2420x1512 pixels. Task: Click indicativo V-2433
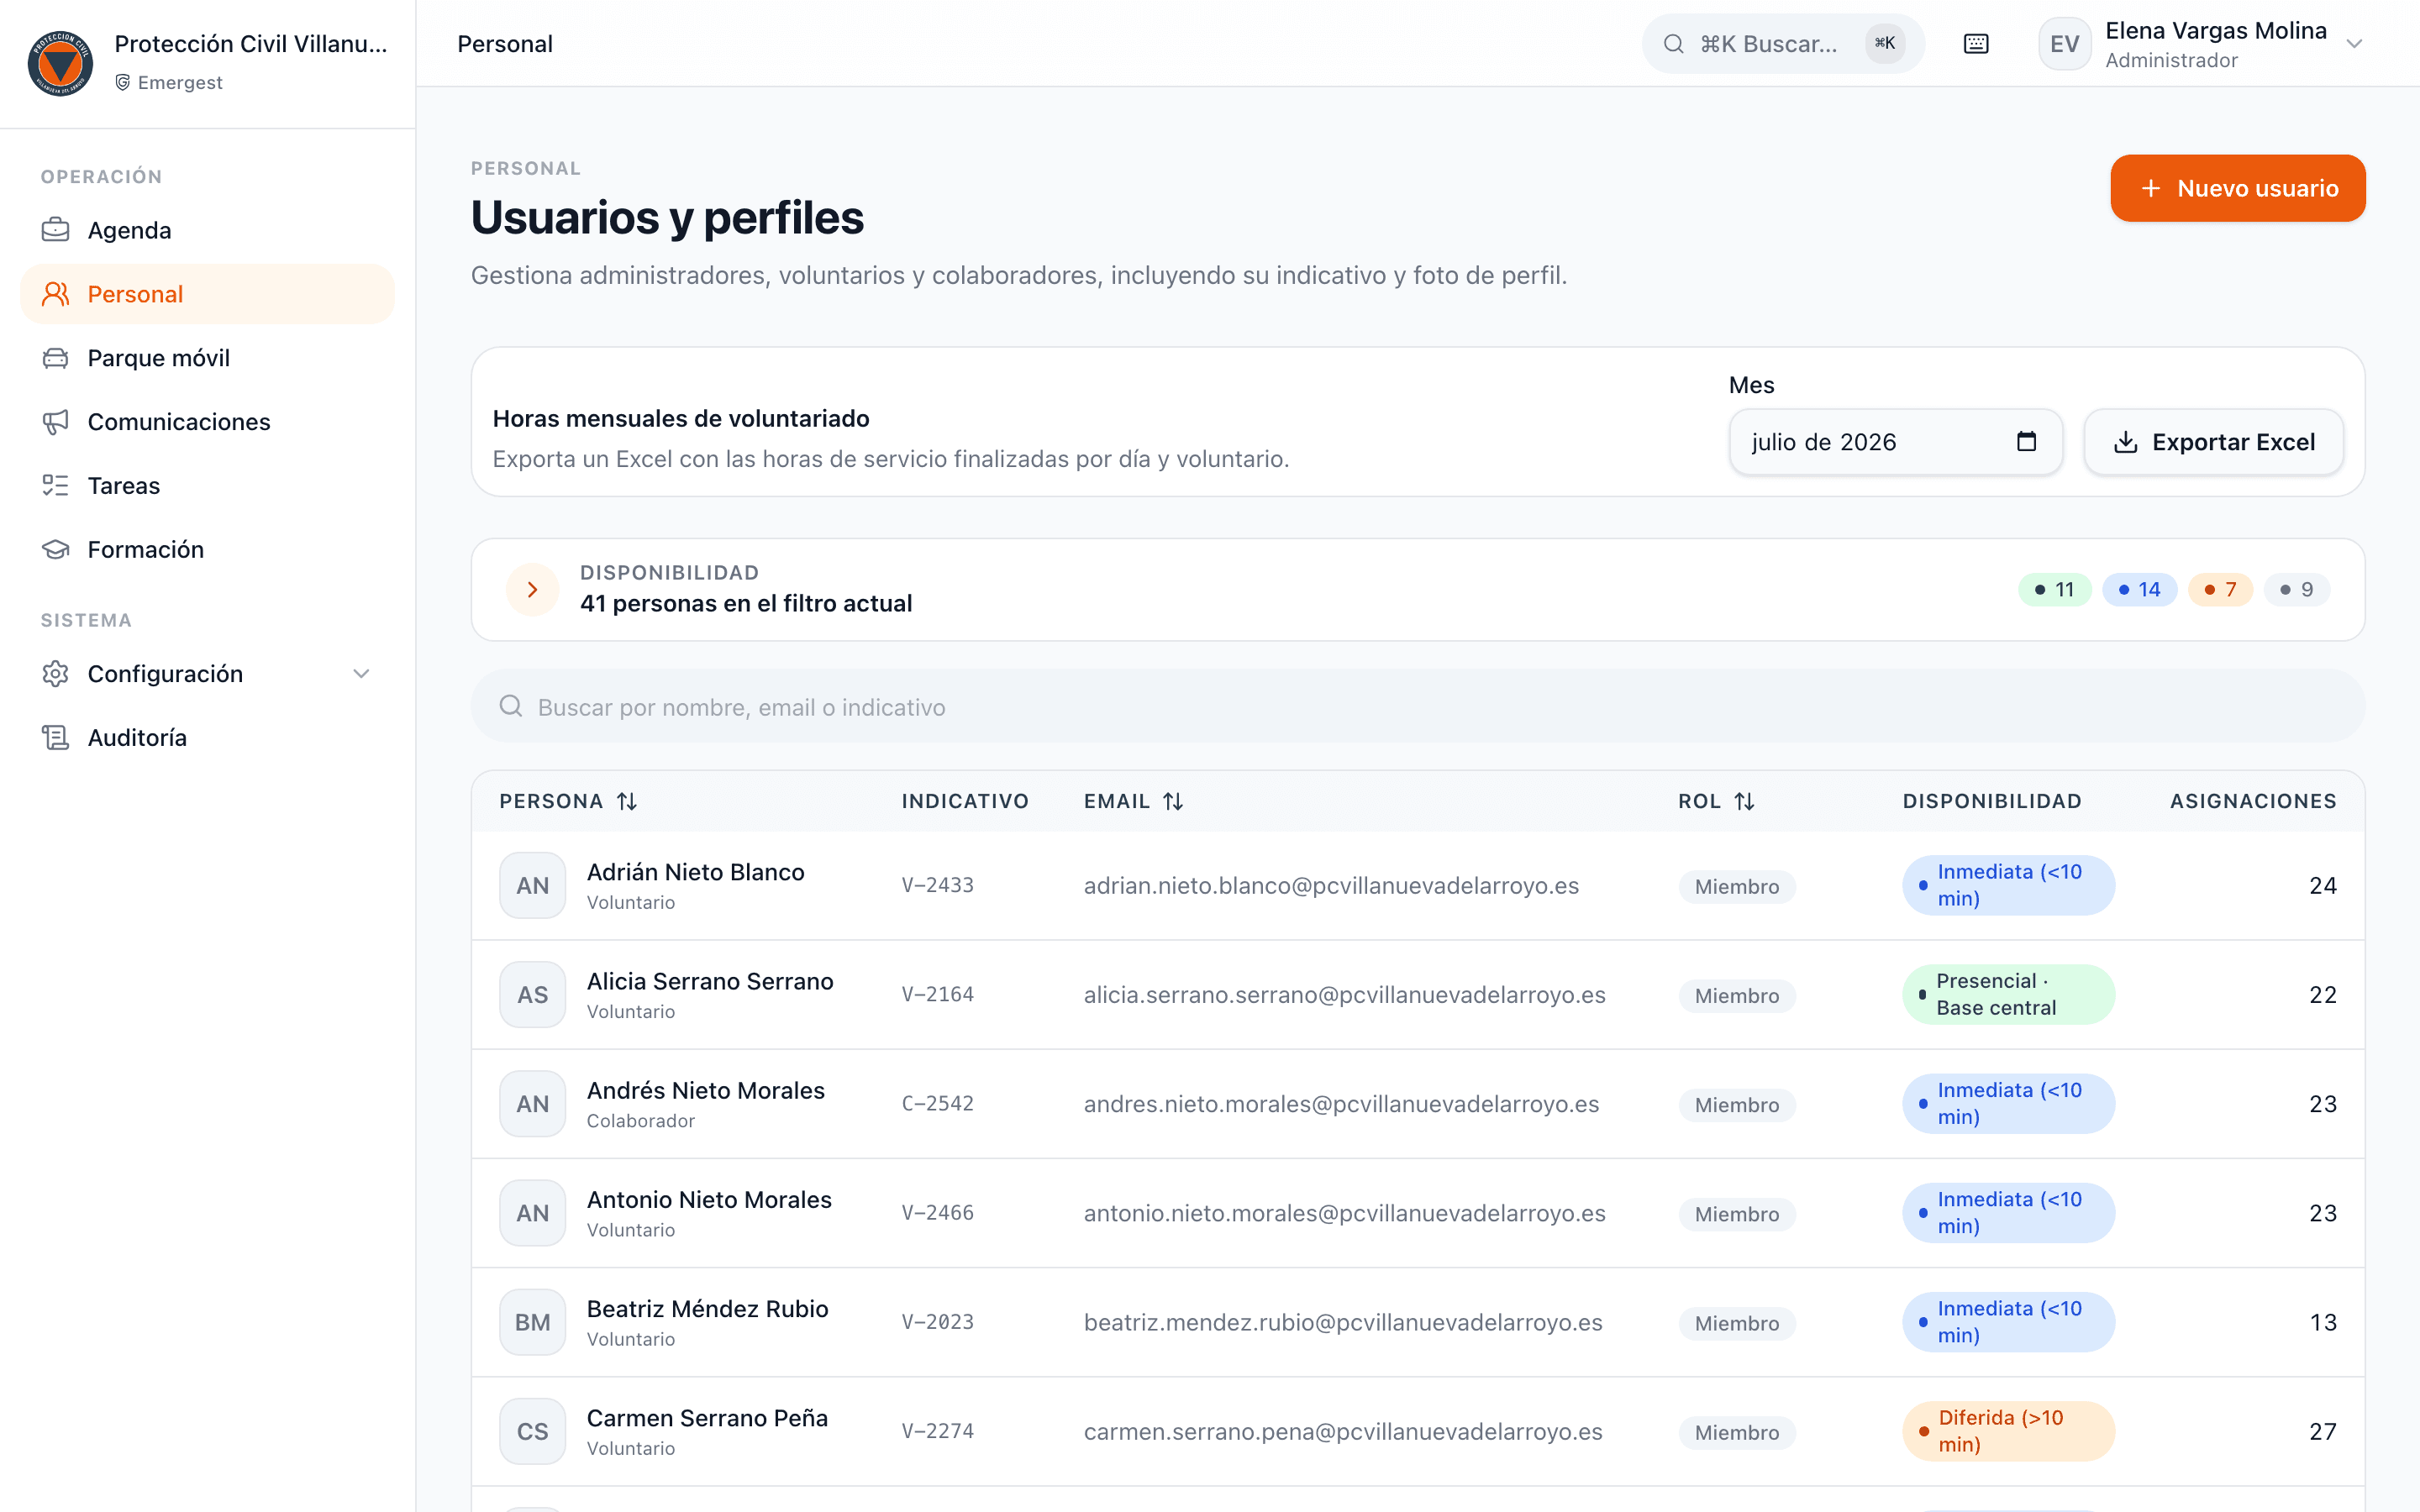[938, 885]
